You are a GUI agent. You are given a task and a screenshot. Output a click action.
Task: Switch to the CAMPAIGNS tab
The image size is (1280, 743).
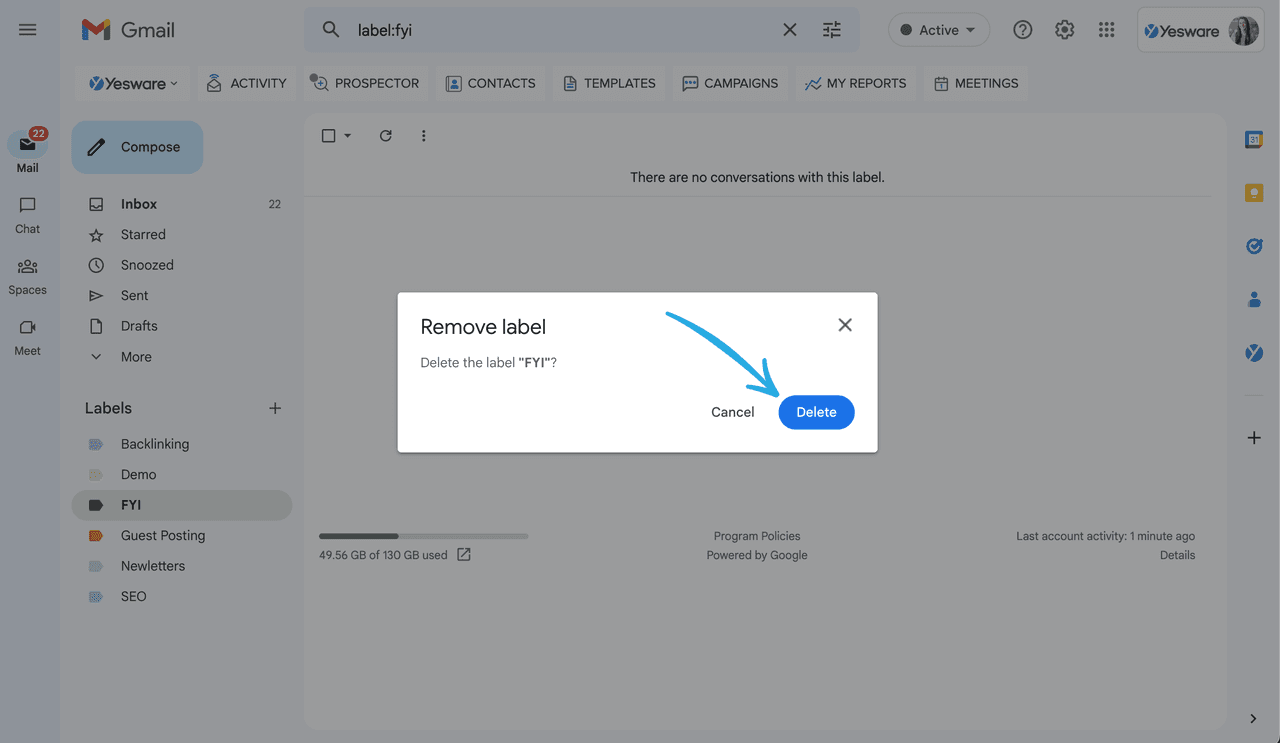[x=730, y=83]
